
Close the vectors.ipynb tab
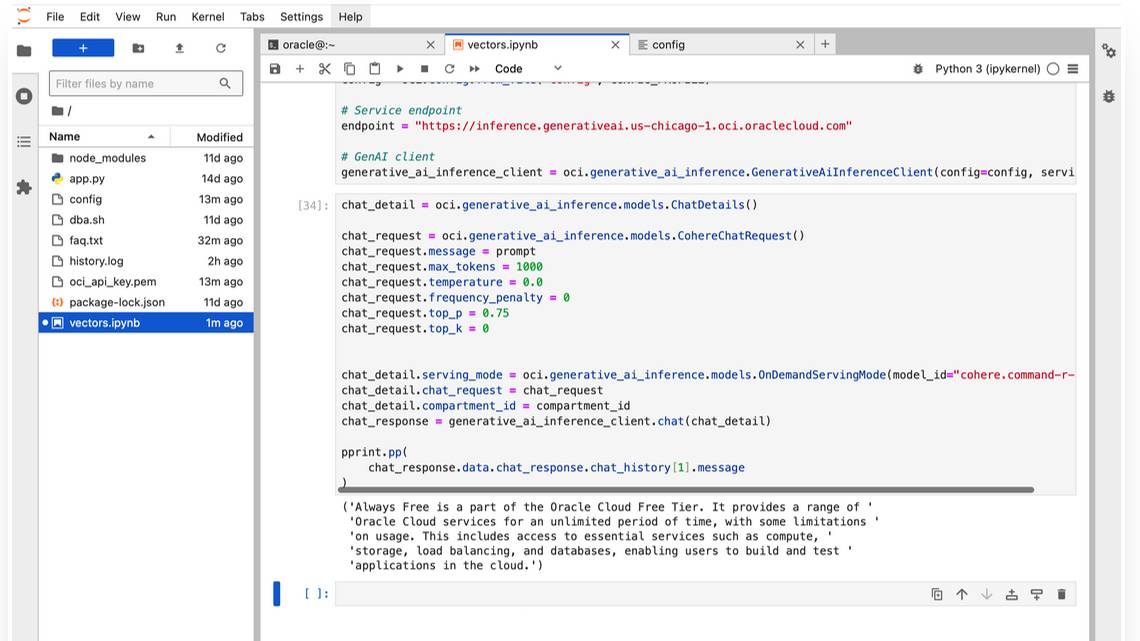click(x=615, y=45)
